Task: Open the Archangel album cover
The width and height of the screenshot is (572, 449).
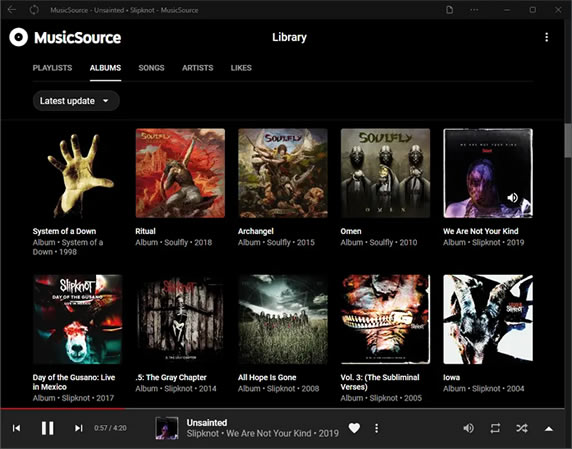Action: coord(283,173)
